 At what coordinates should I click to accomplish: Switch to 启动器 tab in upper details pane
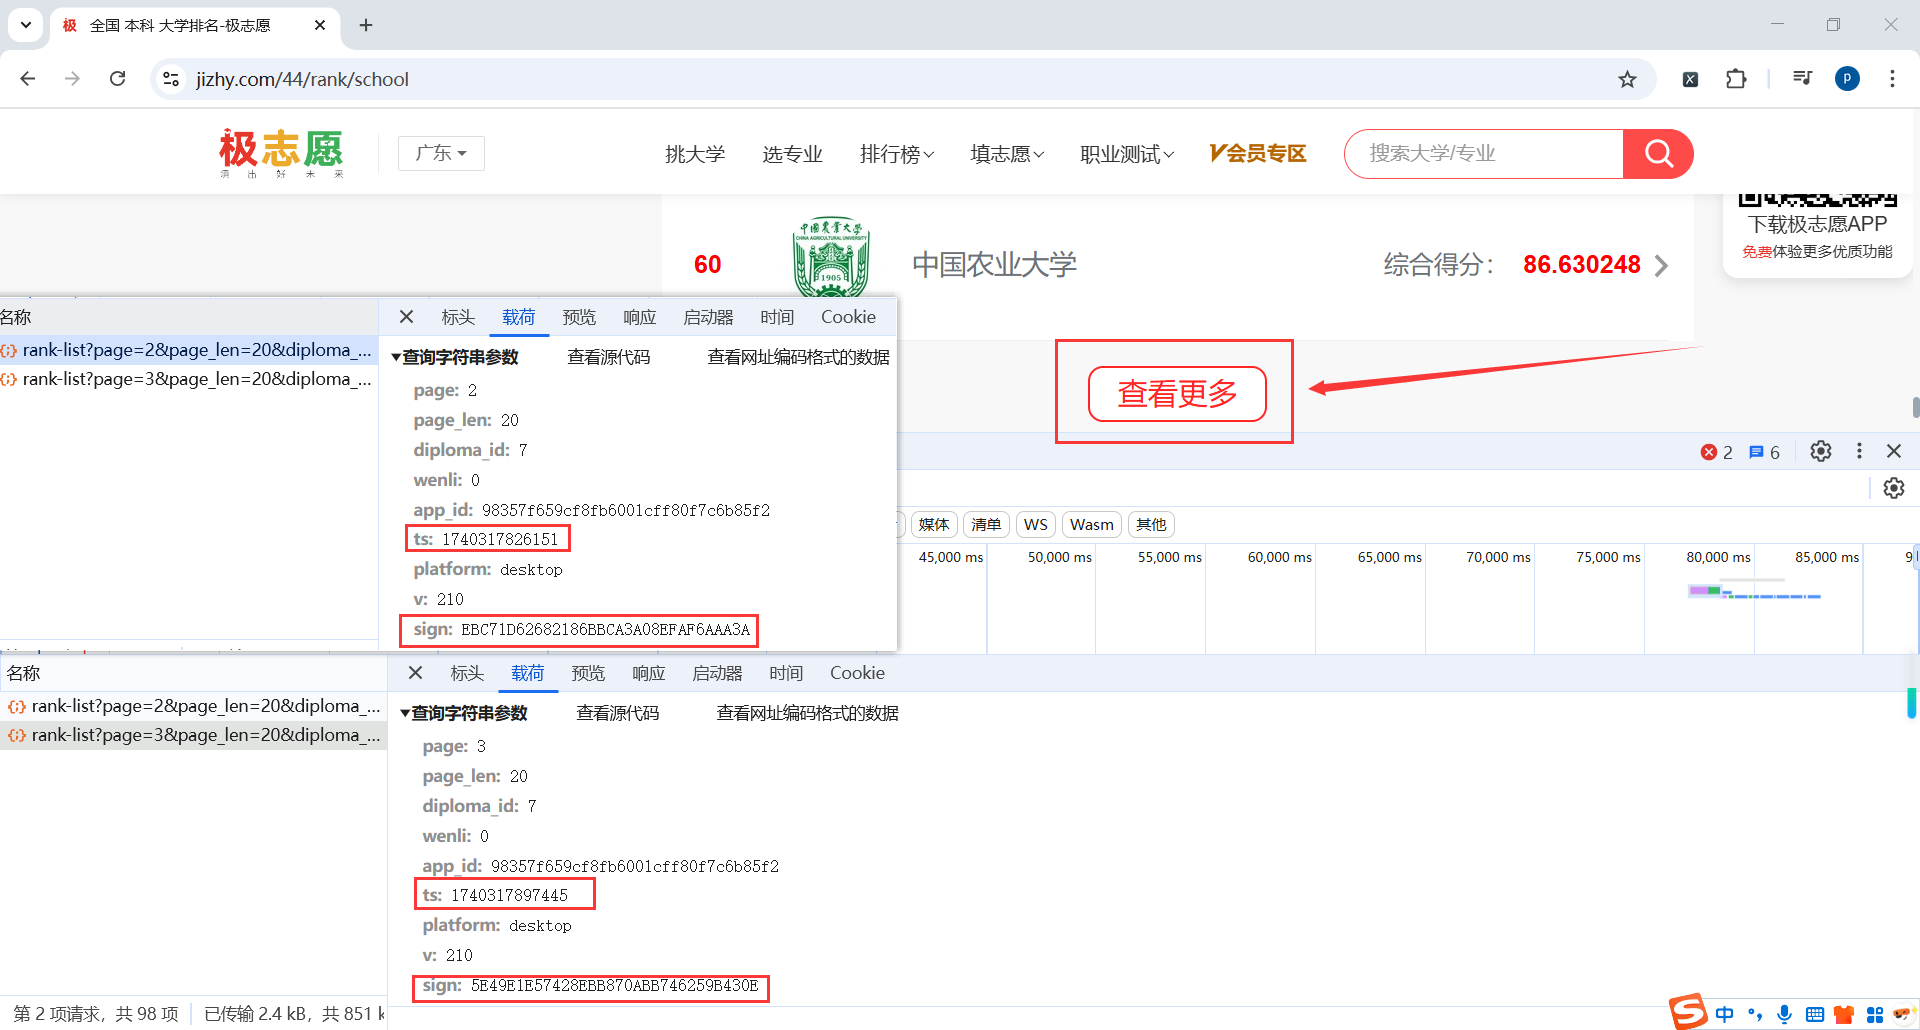coord(708,317)
